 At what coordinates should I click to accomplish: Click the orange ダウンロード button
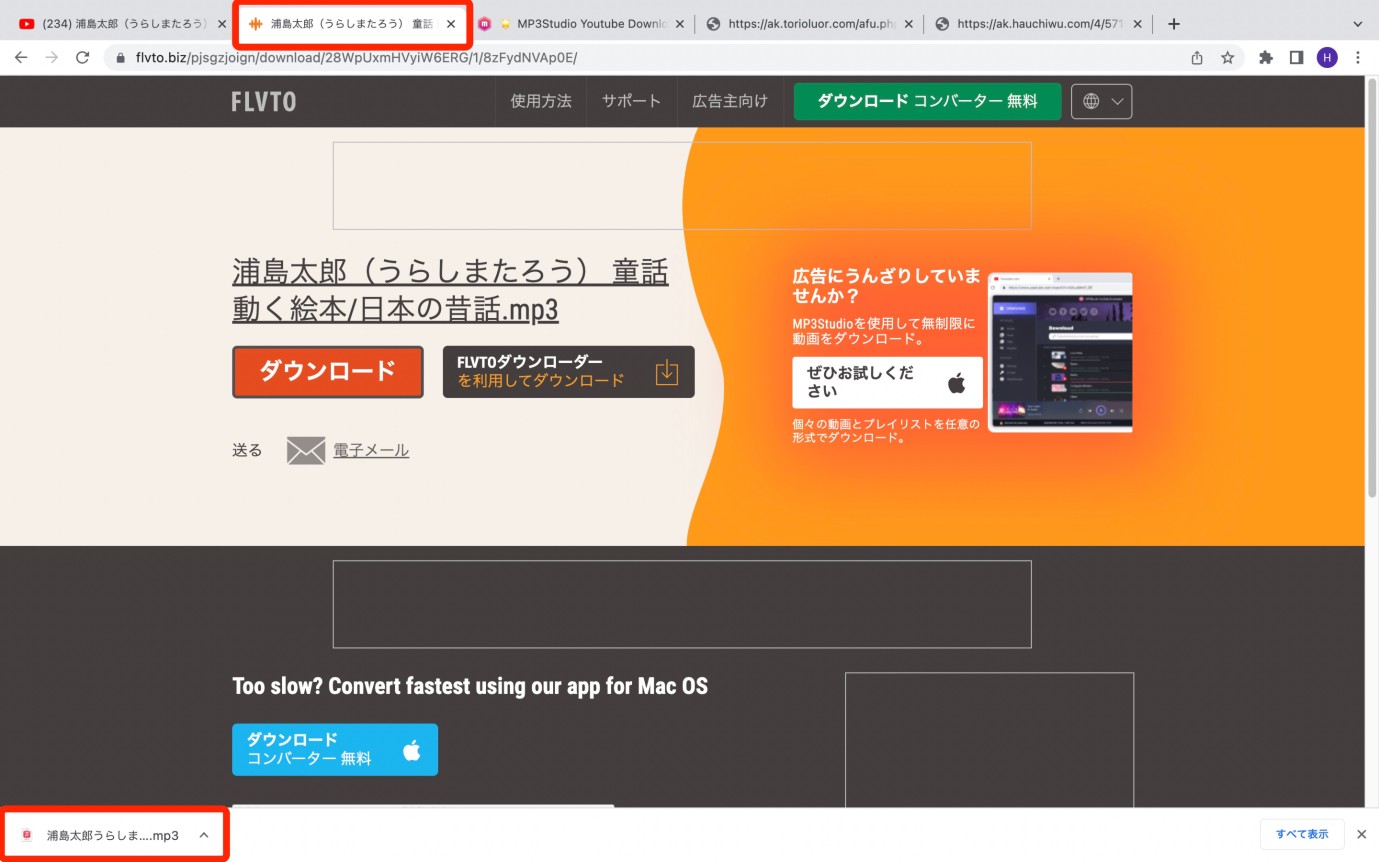tap(328, 372)
